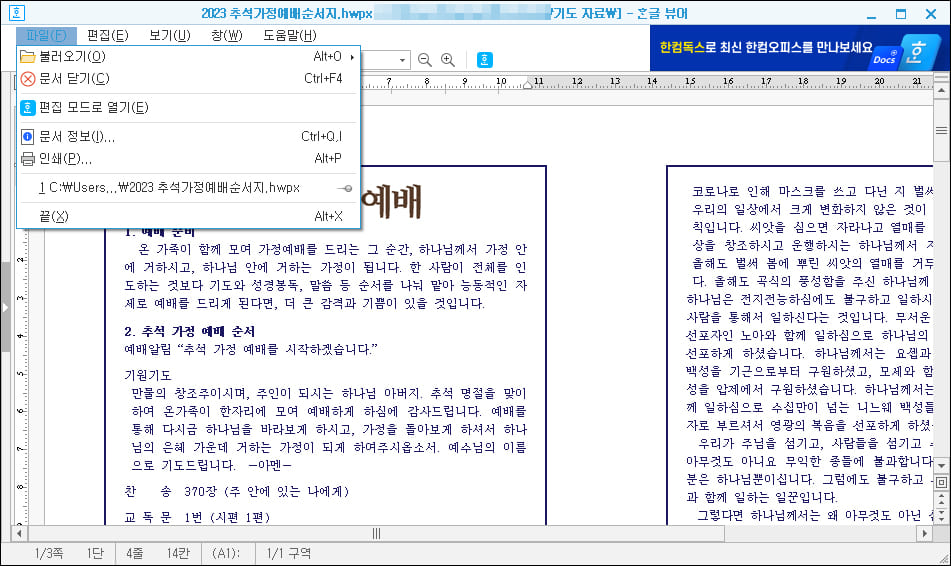Click the horizontal scrollbar left arrow

[19, 534]
